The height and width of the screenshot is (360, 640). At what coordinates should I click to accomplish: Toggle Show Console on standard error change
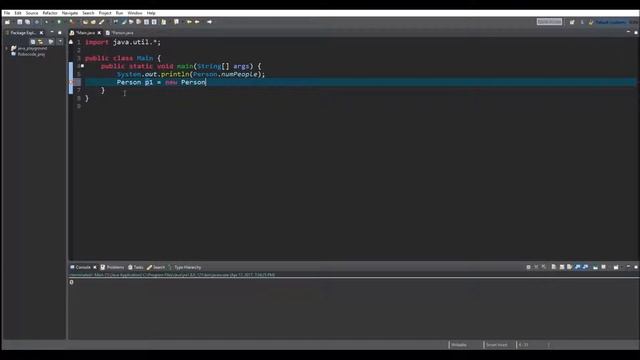[x=585, y=267]
